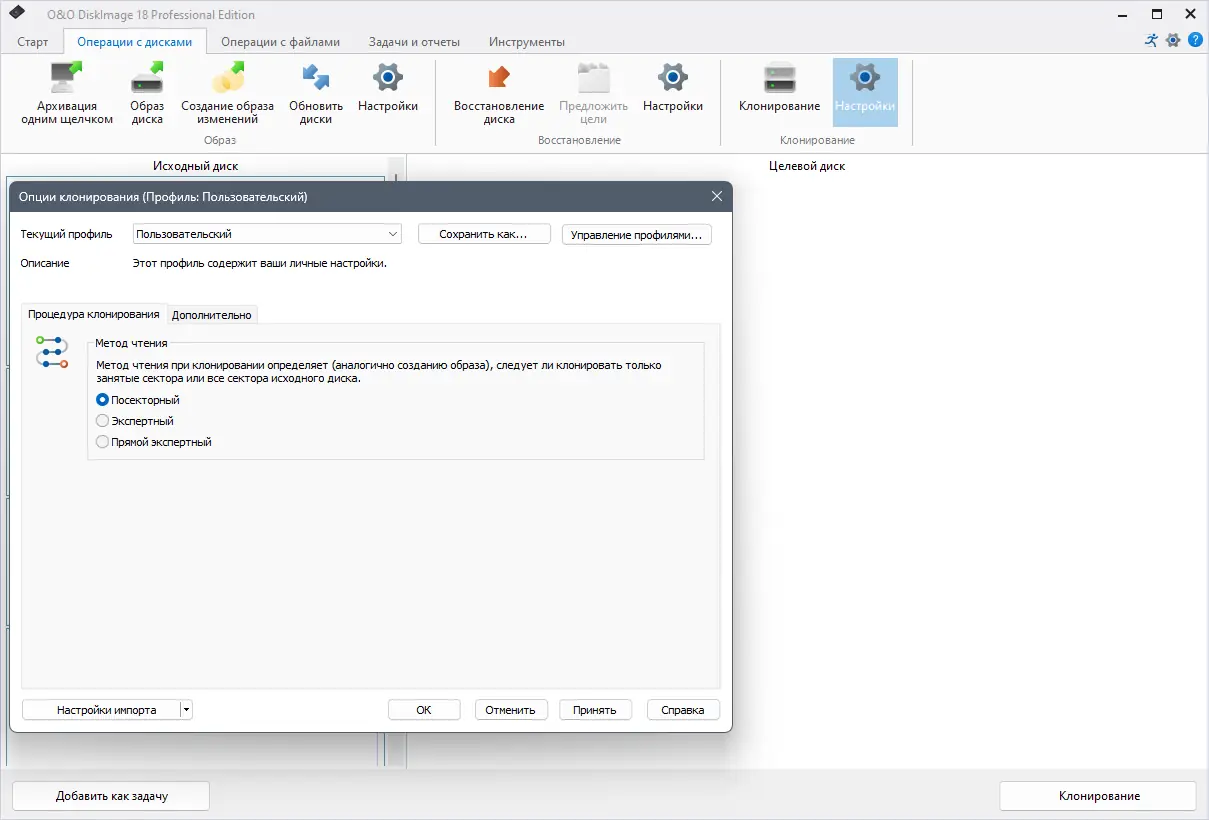
Task: Click the Метод чтения group label
Action: tap(131, 343)
